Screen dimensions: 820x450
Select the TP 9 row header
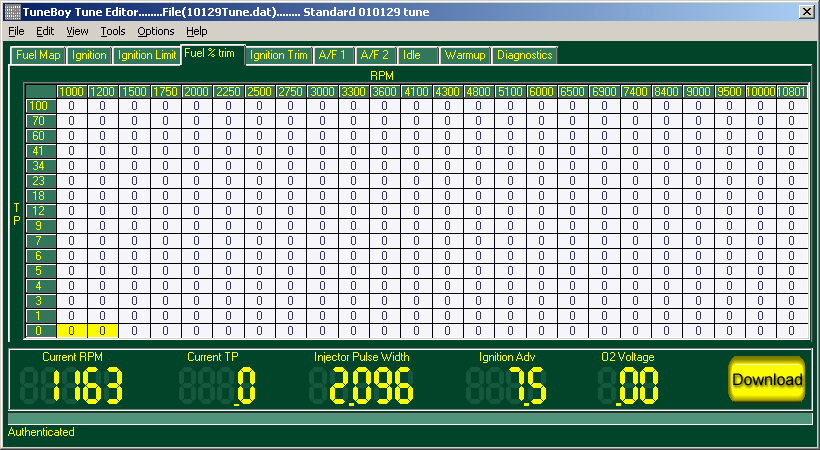pyautogui.click(x=41, y=226)
